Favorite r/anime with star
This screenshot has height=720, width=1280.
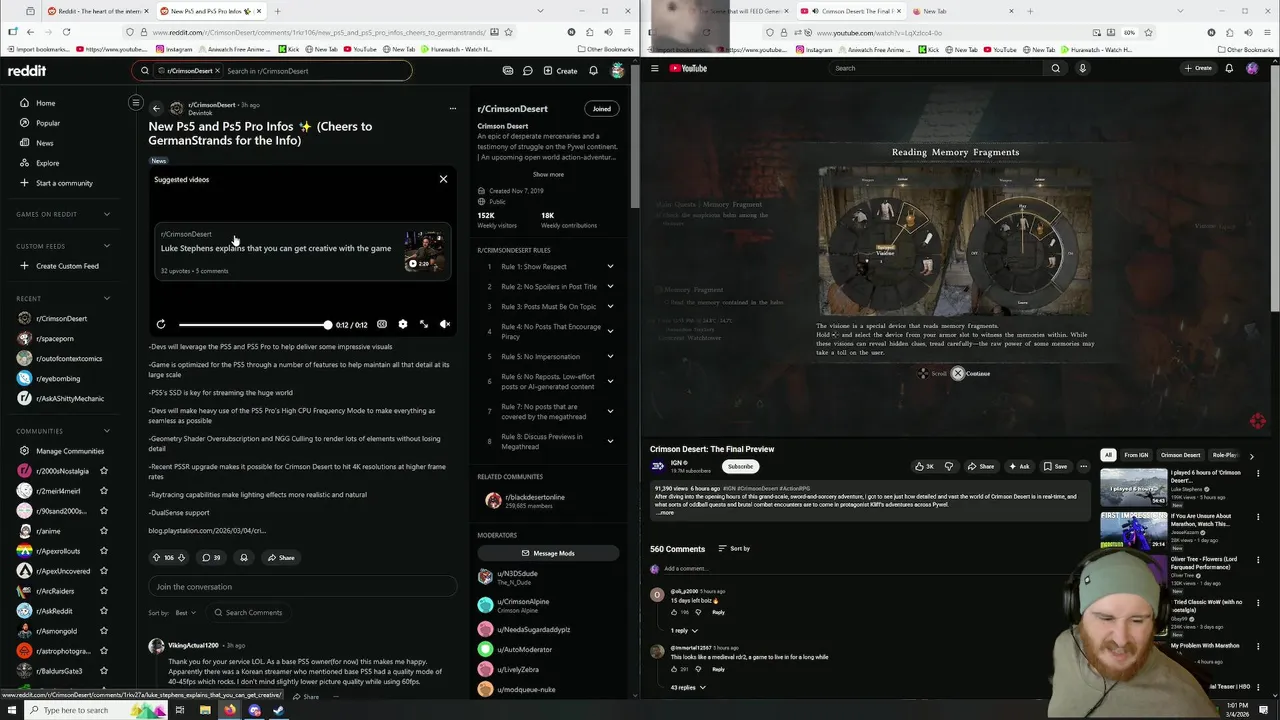point(104,531)
